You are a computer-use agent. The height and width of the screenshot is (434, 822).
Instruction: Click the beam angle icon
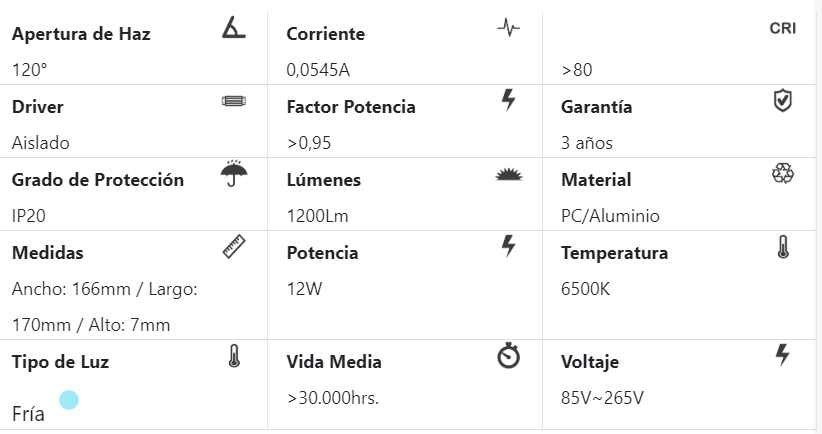[233, 28]
